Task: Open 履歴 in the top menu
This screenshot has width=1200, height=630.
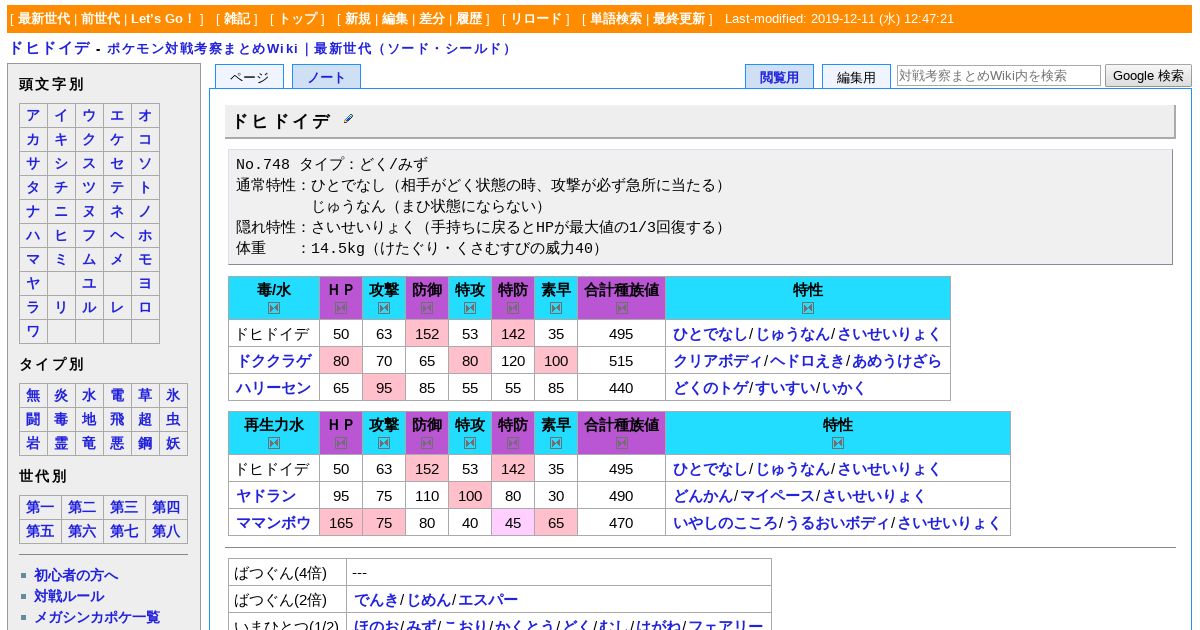Action: 469,18
